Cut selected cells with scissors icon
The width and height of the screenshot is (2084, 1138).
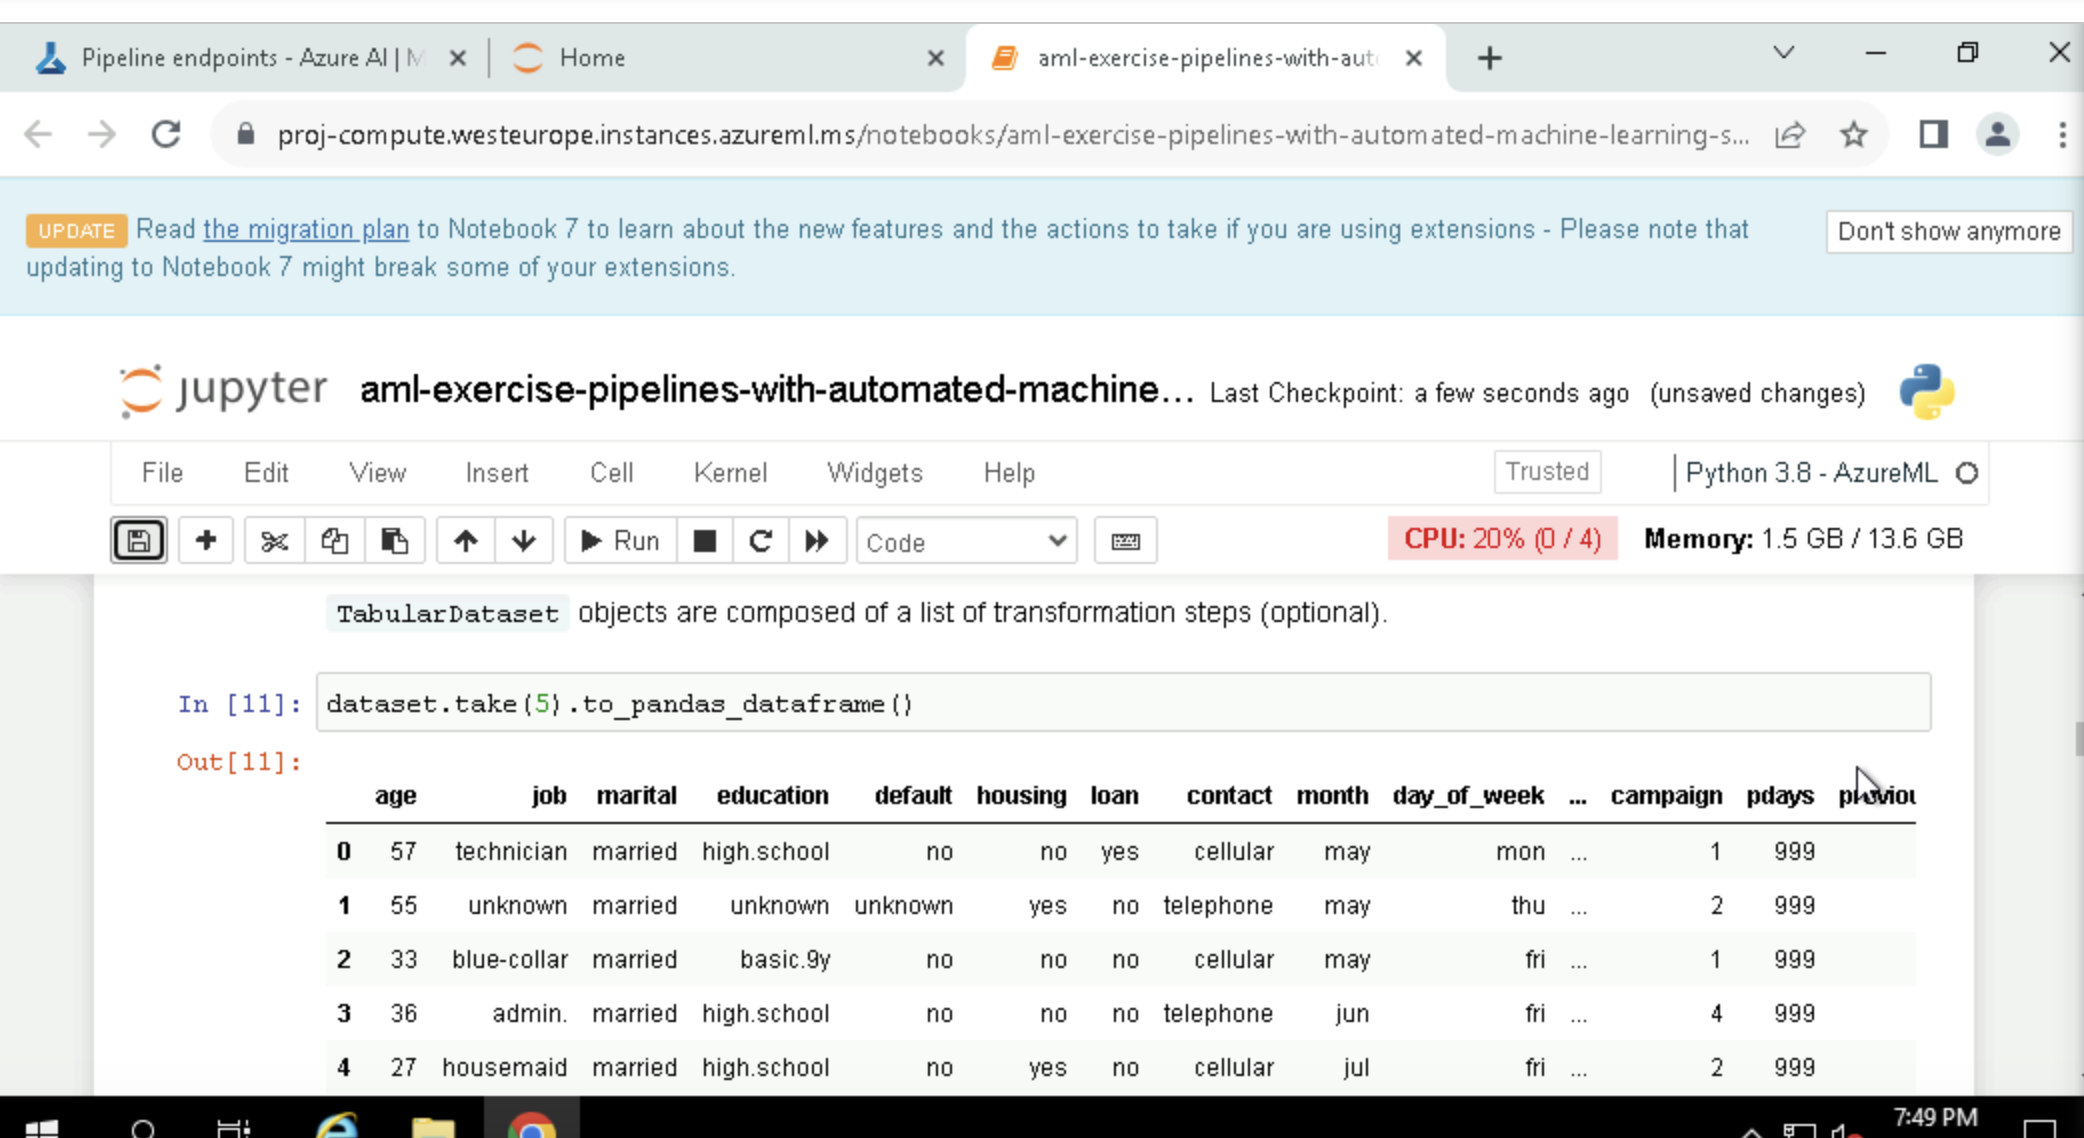[x=274, y=541]
